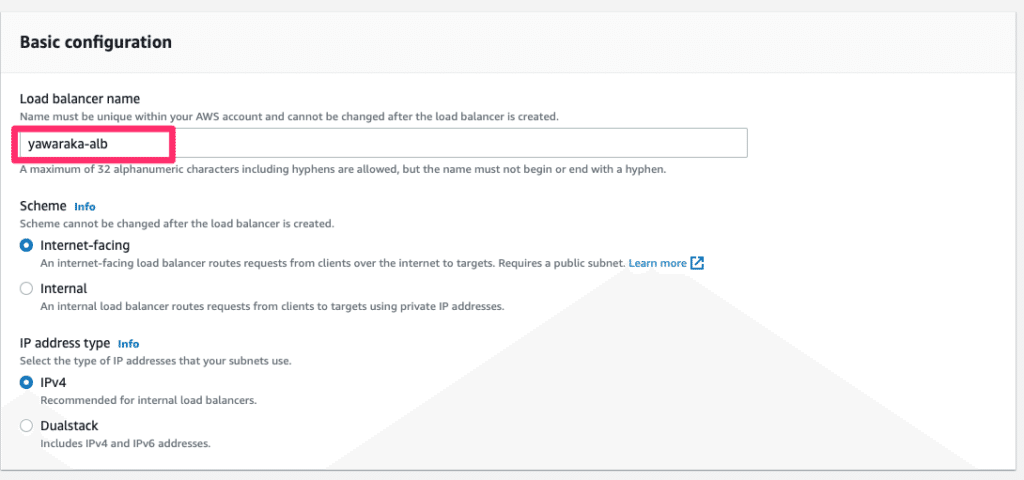Click the Internal option label text
This screenshot has width=1024, height=480.
click(64, 288)
